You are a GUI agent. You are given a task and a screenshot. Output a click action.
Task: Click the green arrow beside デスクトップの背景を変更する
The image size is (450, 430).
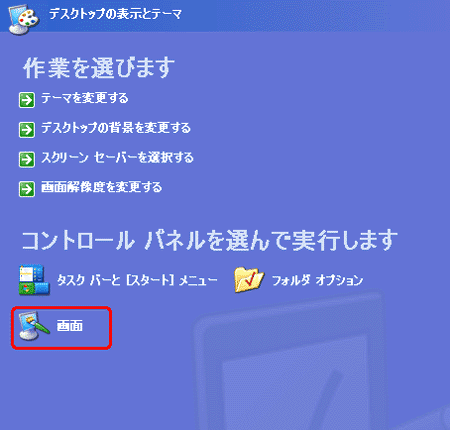[27, 130]
